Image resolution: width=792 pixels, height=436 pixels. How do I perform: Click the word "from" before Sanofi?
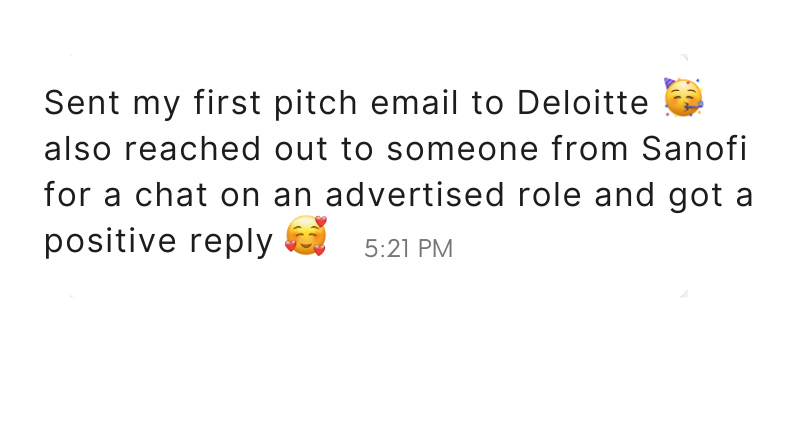[589, 149]
